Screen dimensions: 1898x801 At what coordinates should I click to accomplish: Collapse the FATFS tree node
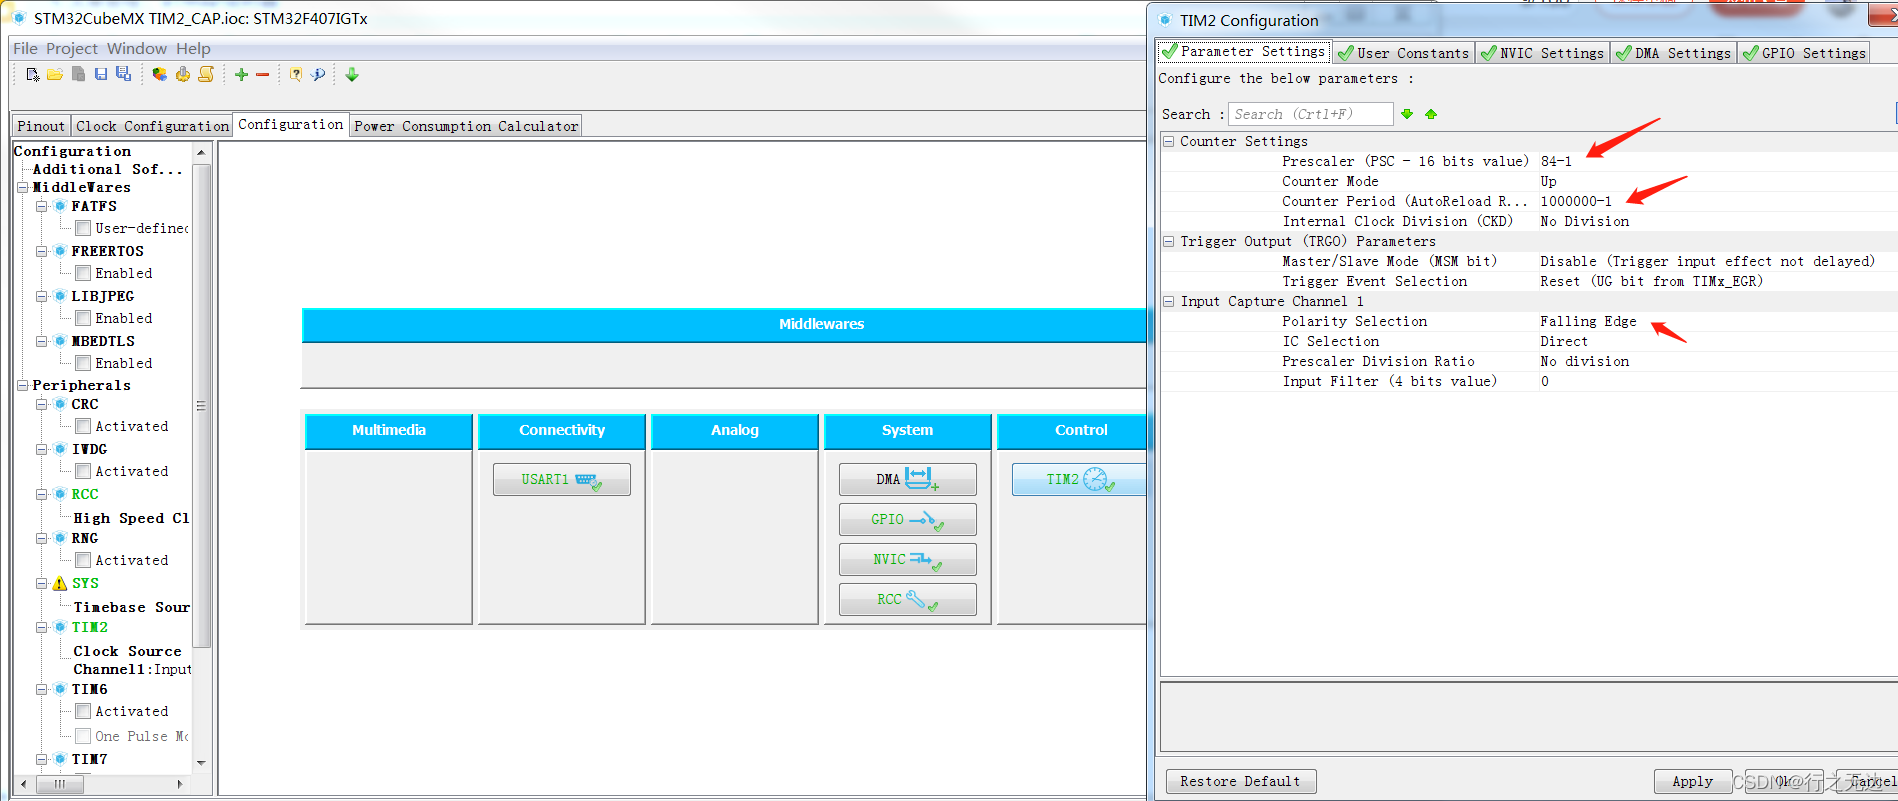(x=42, y=206)
